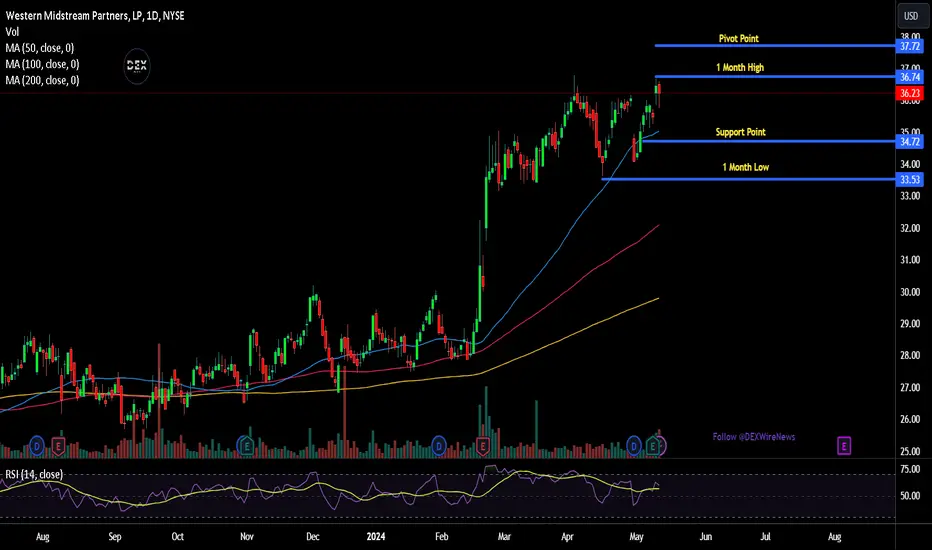Select the MA (50, close, 0) legend
Image resolution: width=932 pixels, height=550 pixels.
(40, 48)
